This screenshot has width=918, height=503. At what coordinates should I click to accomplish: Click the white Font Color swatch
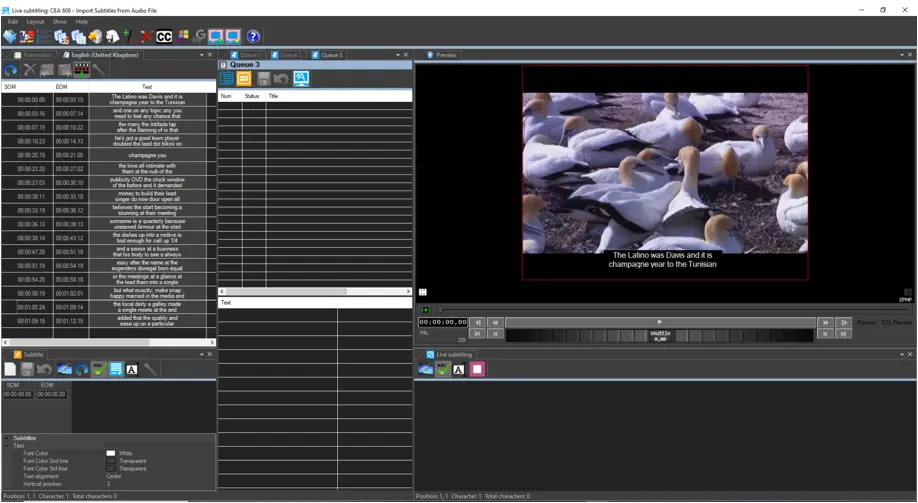[111, 453]
